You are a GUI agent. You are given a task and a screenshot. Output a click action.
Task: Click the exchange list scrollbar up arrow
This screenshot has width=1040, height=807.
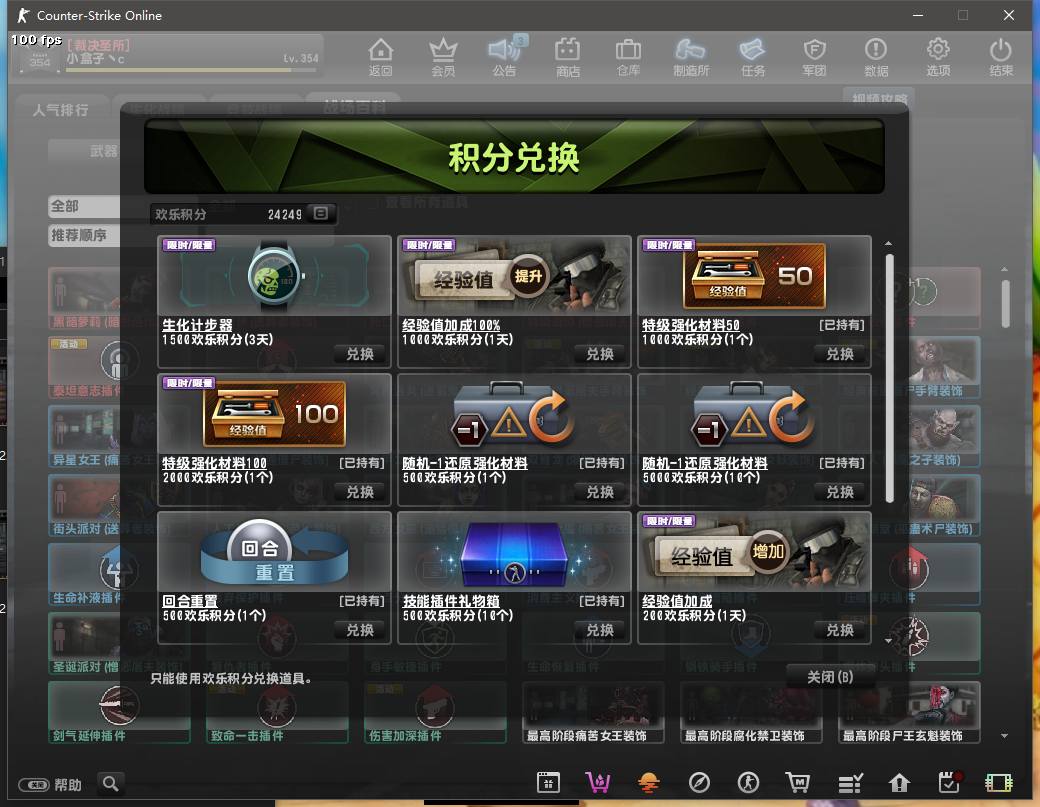[889, 243]
